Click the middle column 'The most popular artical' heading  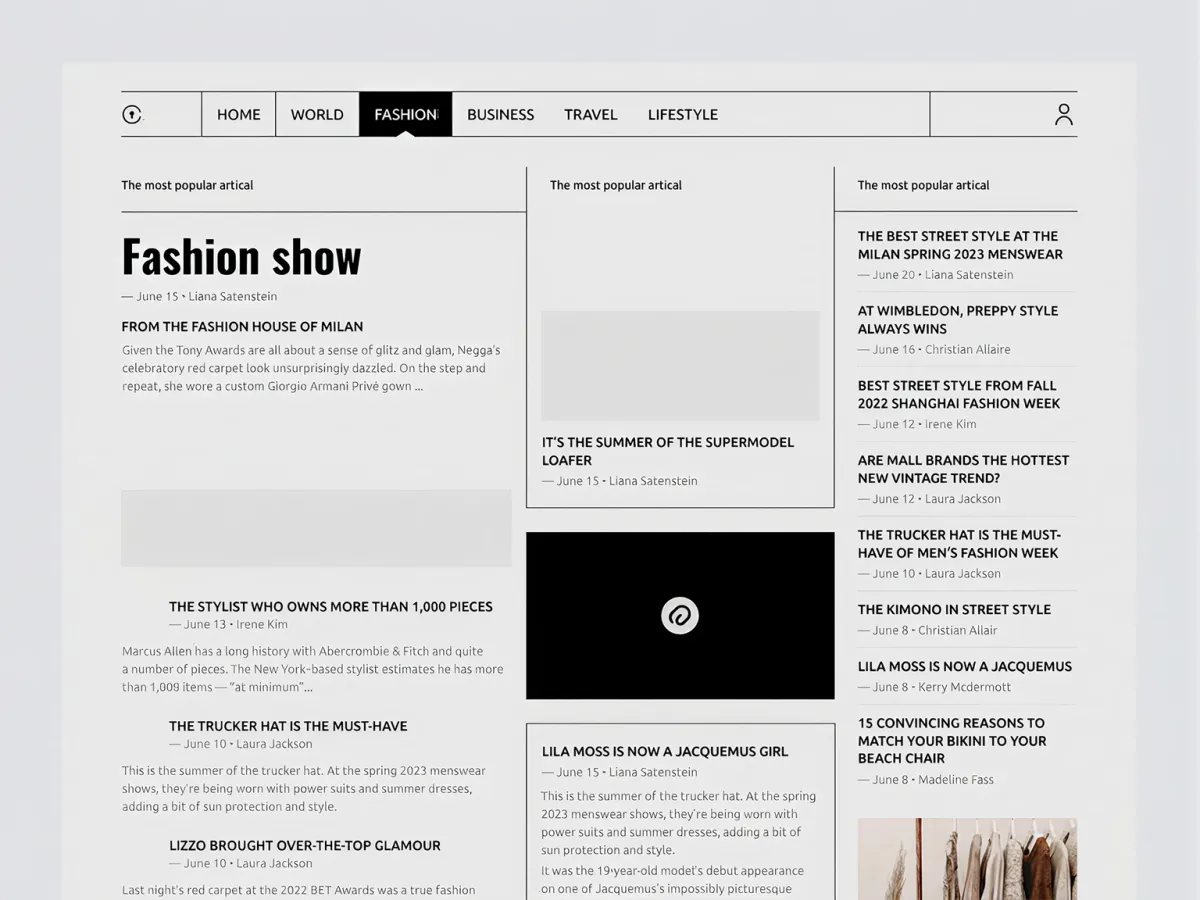click(x=616, y=185)
